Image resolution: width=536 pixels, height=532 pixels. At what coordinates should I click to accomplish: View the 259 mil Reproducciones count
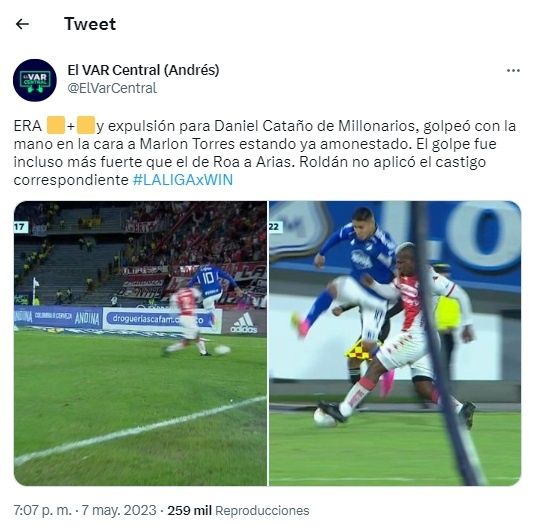point(238,510)
